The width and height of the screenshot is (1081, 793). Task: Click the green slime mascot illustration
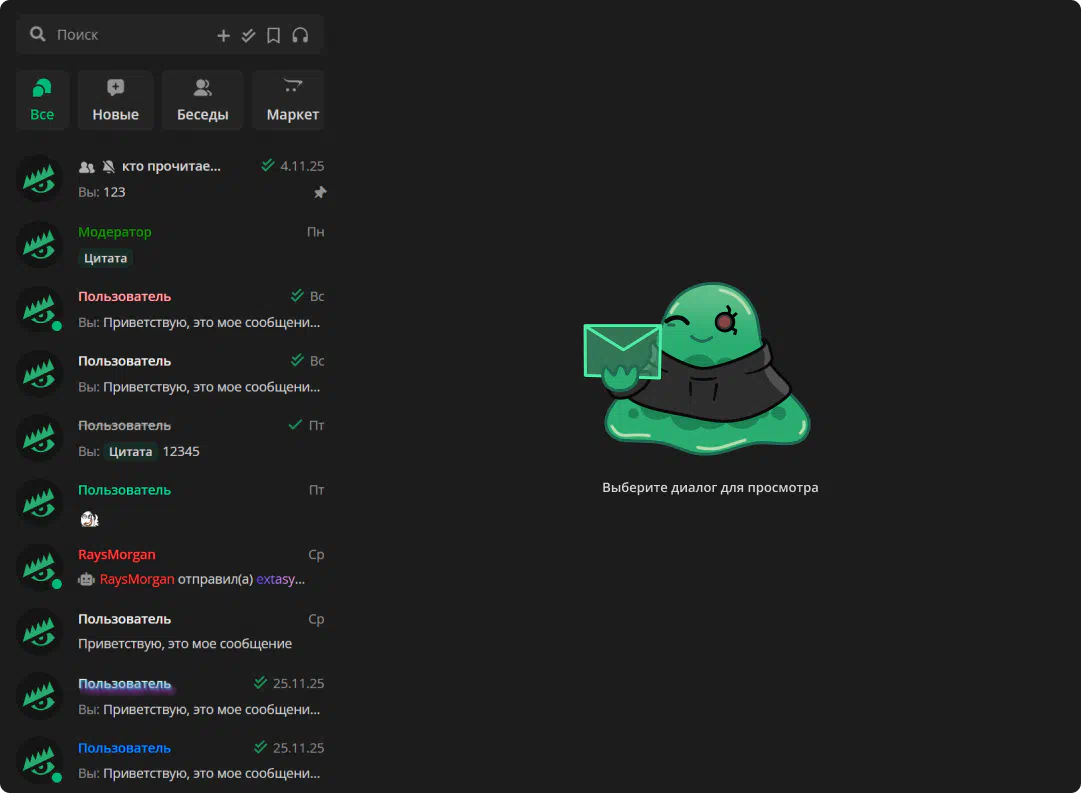pos(707,370)
